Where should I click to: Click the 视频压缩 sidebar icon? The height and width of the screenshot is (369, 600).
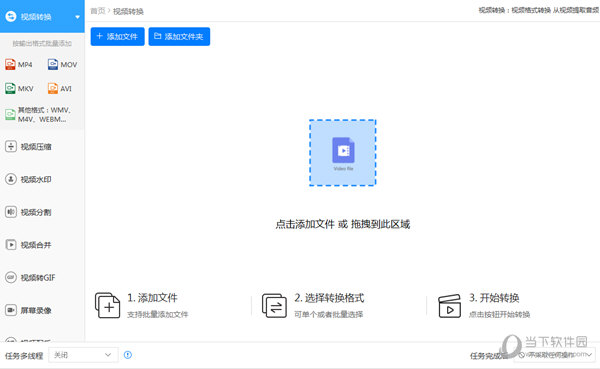11,146
